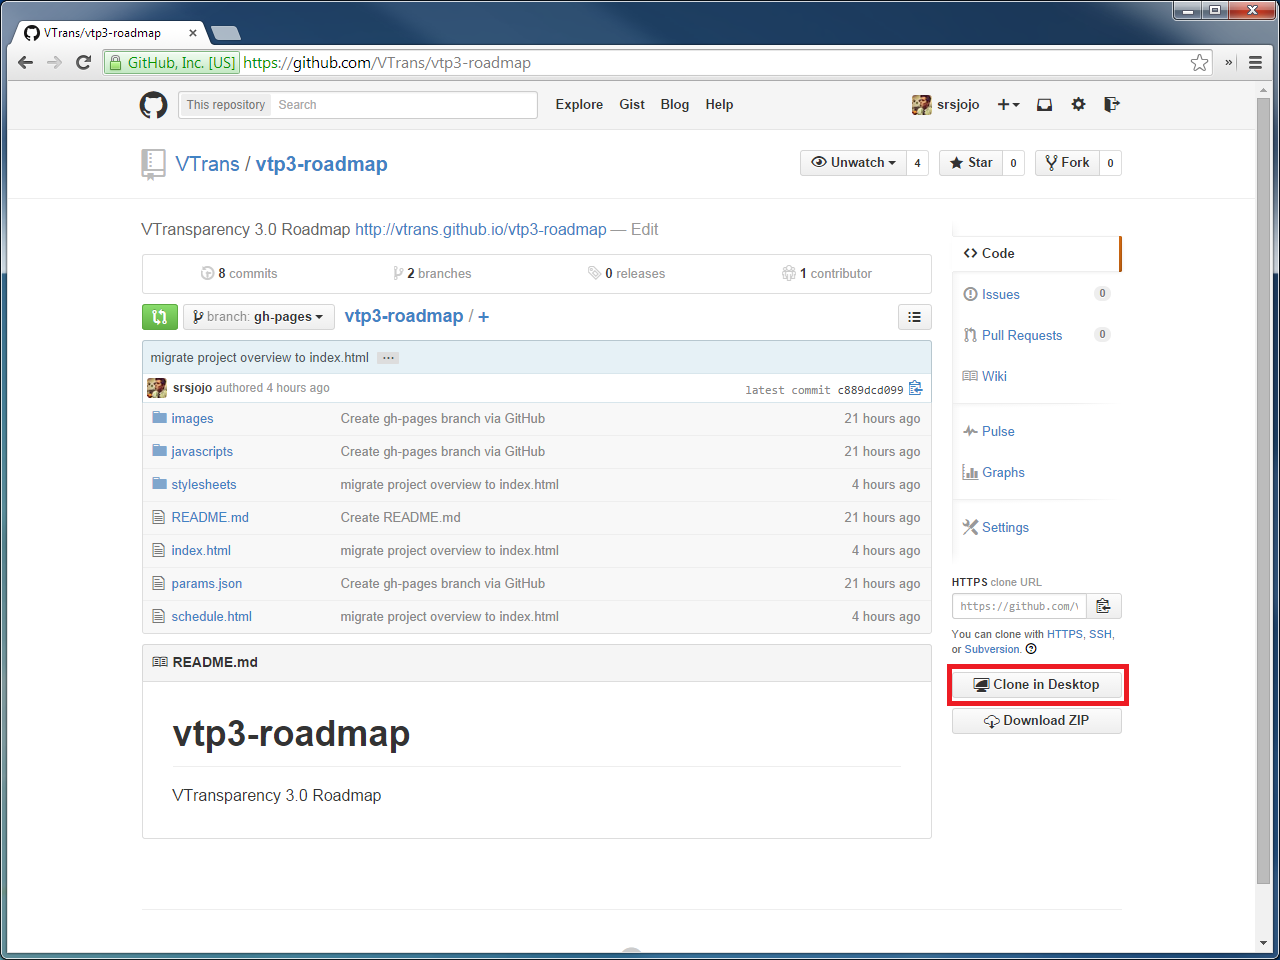
Task: Open the Help link
Action: click(x=719, y=104)
